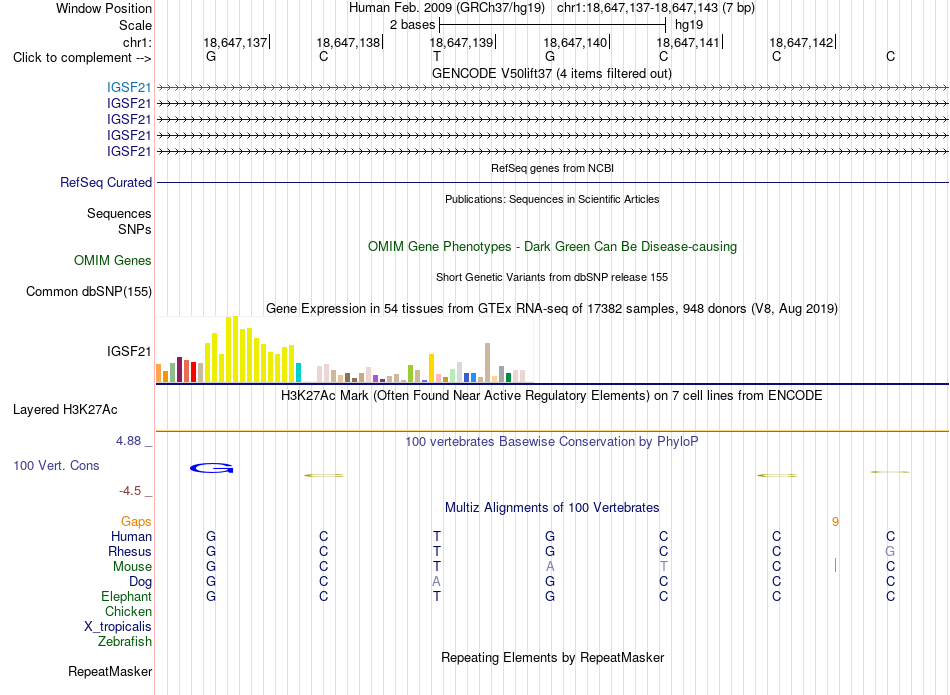Click 'Publications: Sequences in Scientific Articles' title
This screenshot has height=695, width=950.
pyautogui.click(x=552, y=199)
